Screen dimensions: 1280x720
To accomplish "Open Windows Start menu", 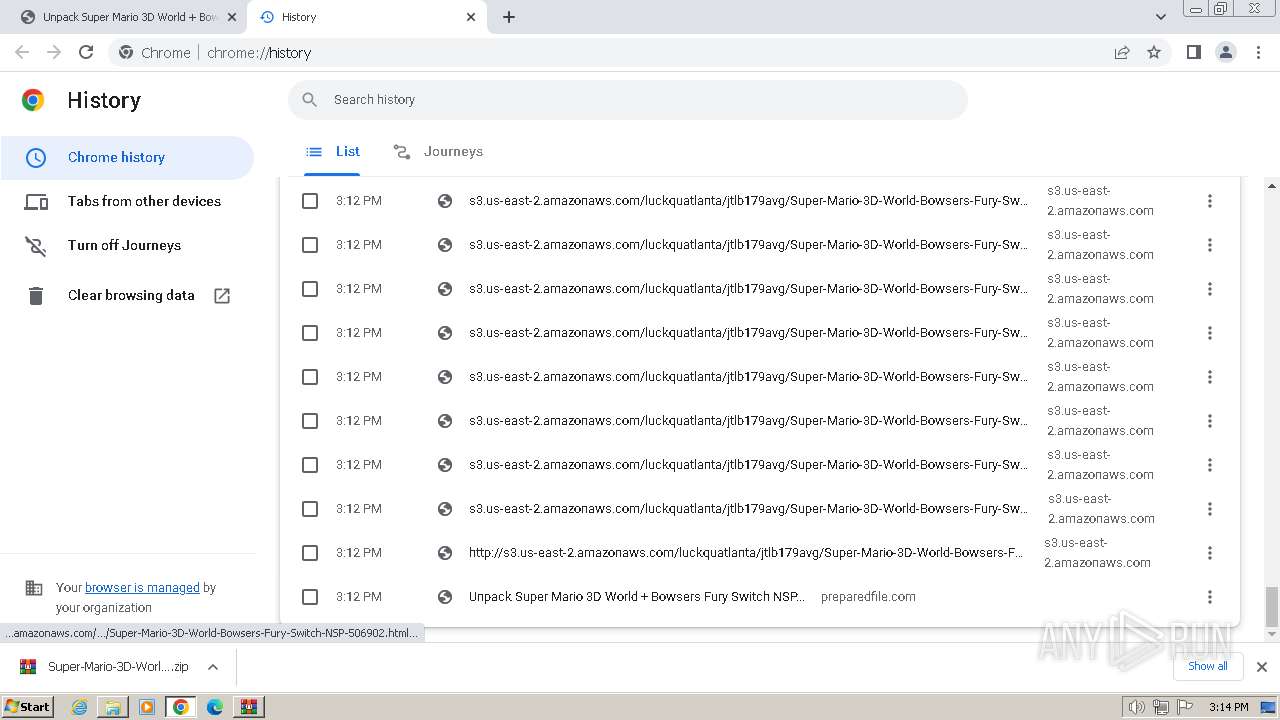I will (x=28, y=706).
